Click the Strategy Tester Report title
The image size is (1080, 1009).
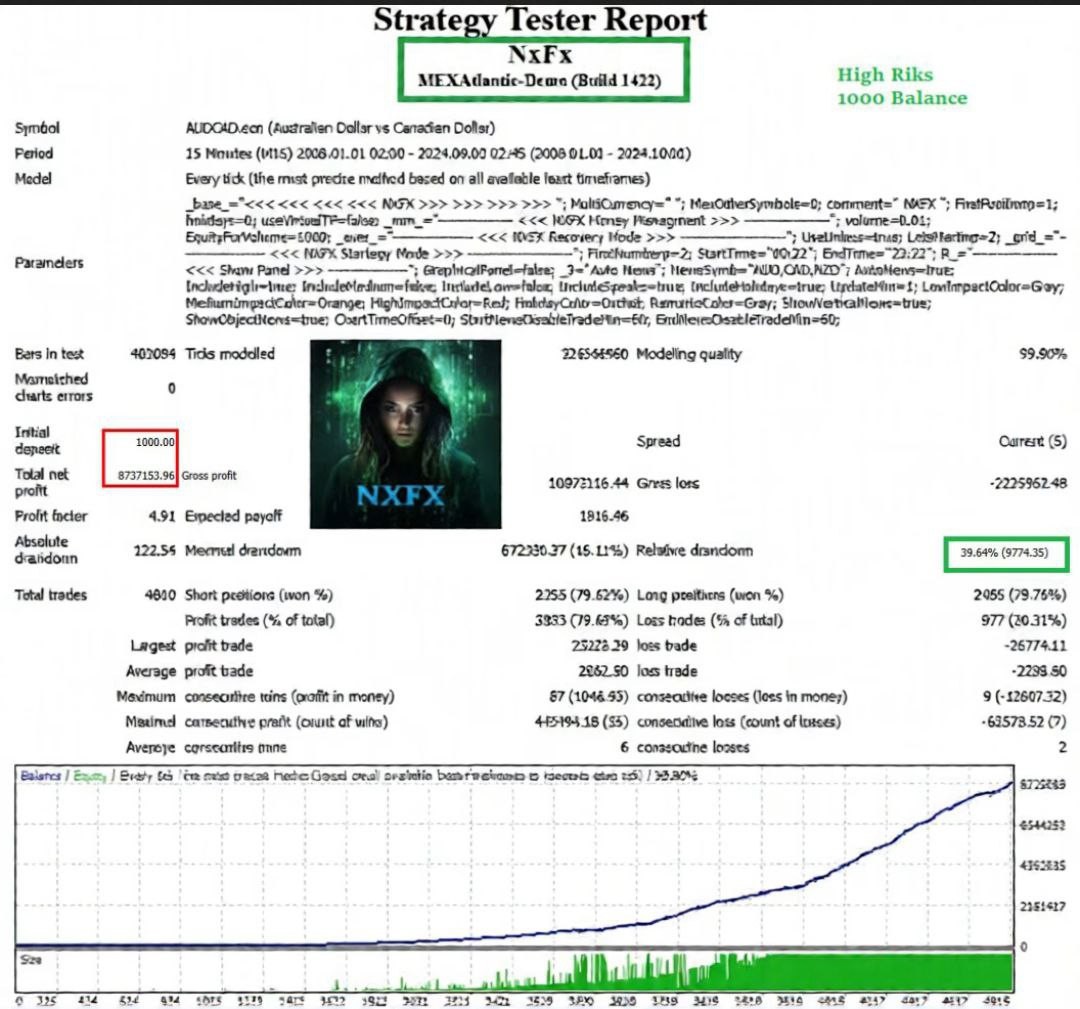[540, 19]
